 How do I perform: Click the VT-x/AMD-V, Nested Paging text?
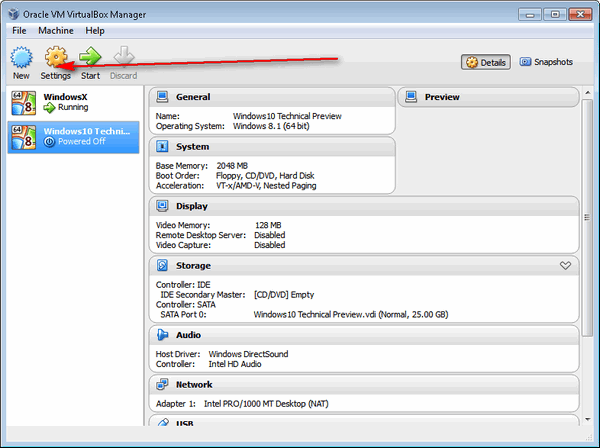pos(266,186)
